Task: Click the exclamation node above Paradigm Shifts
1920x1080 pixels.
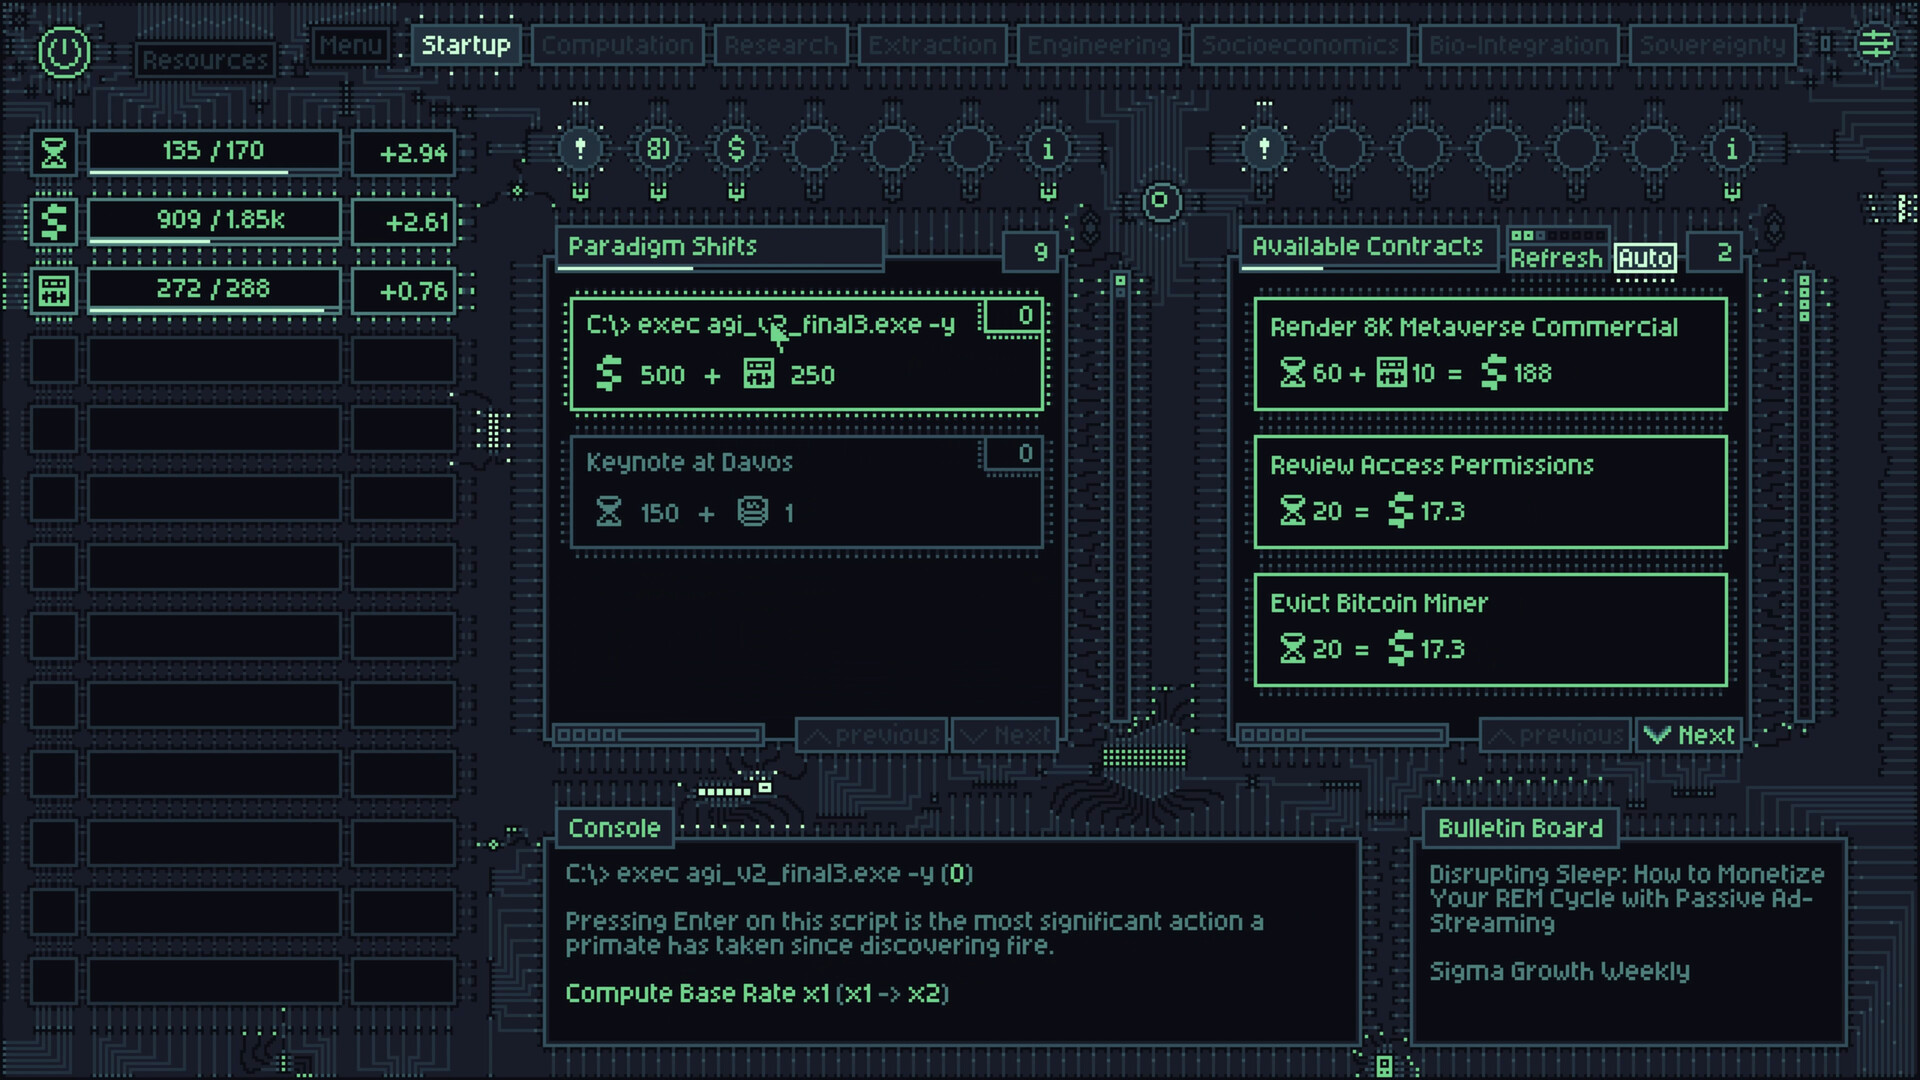Action: [580, 149]
